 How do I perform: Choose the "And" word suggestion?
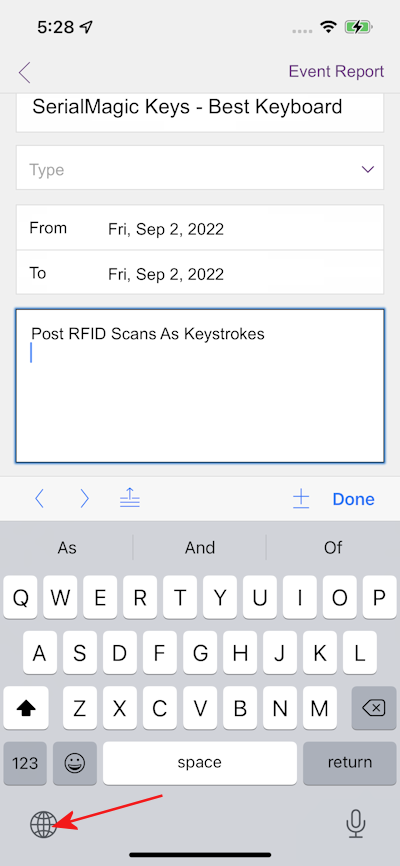tap(200, 548)
